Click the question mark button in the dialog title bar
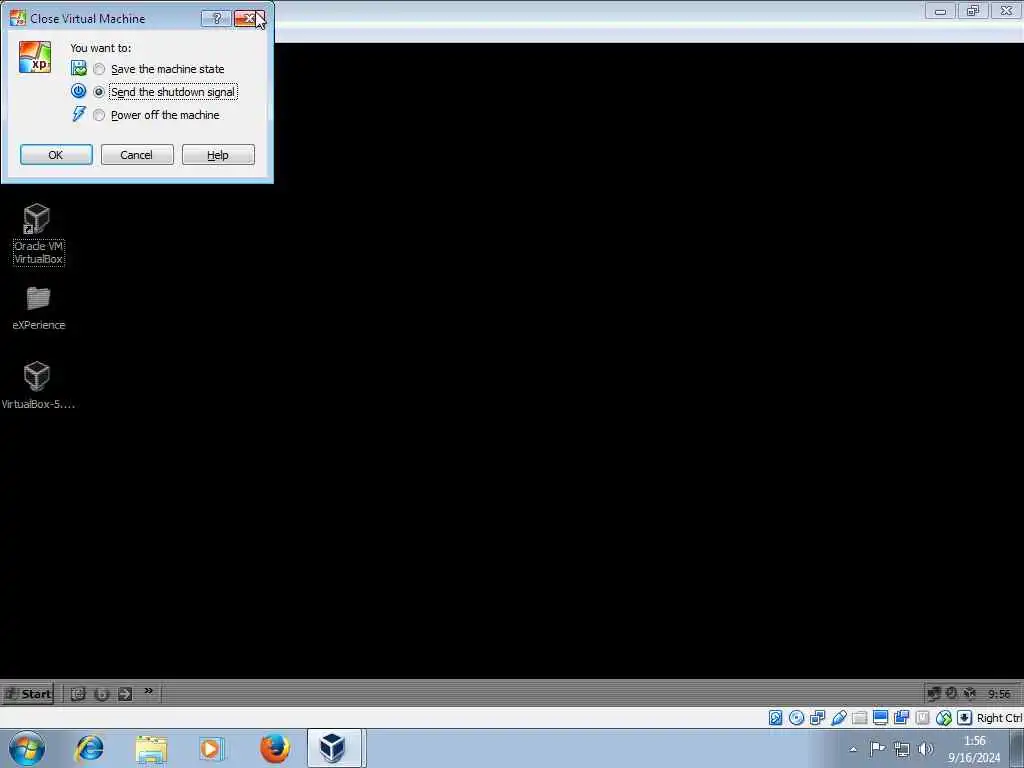The image size is (1024, 768). pos(216,18)
